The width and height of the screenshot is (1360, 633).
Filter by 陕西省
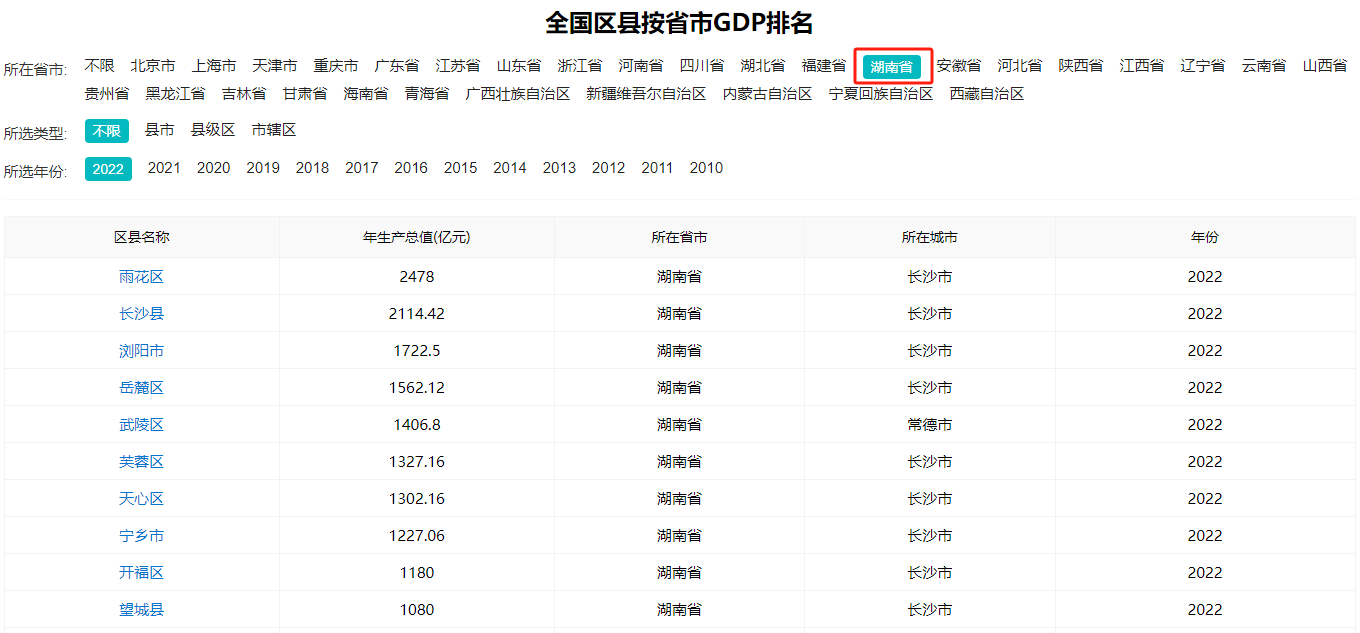tap(1081, 65)
